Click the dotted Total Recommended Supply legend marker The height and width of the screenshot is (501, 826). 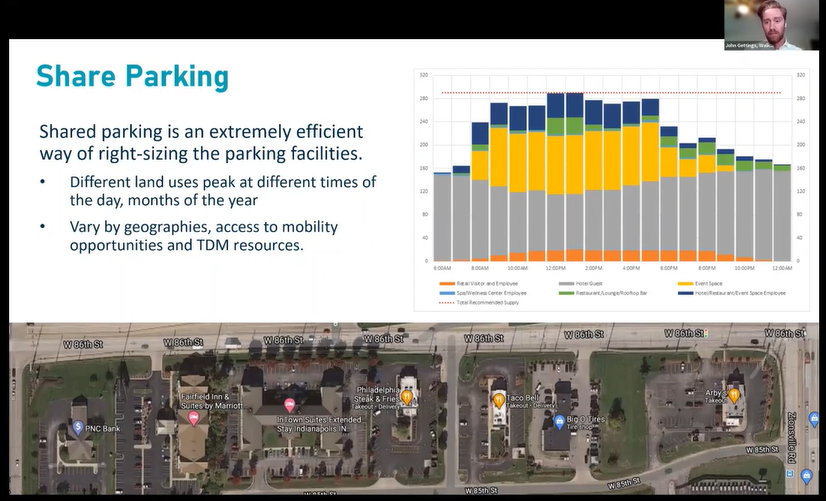point(447,303)
